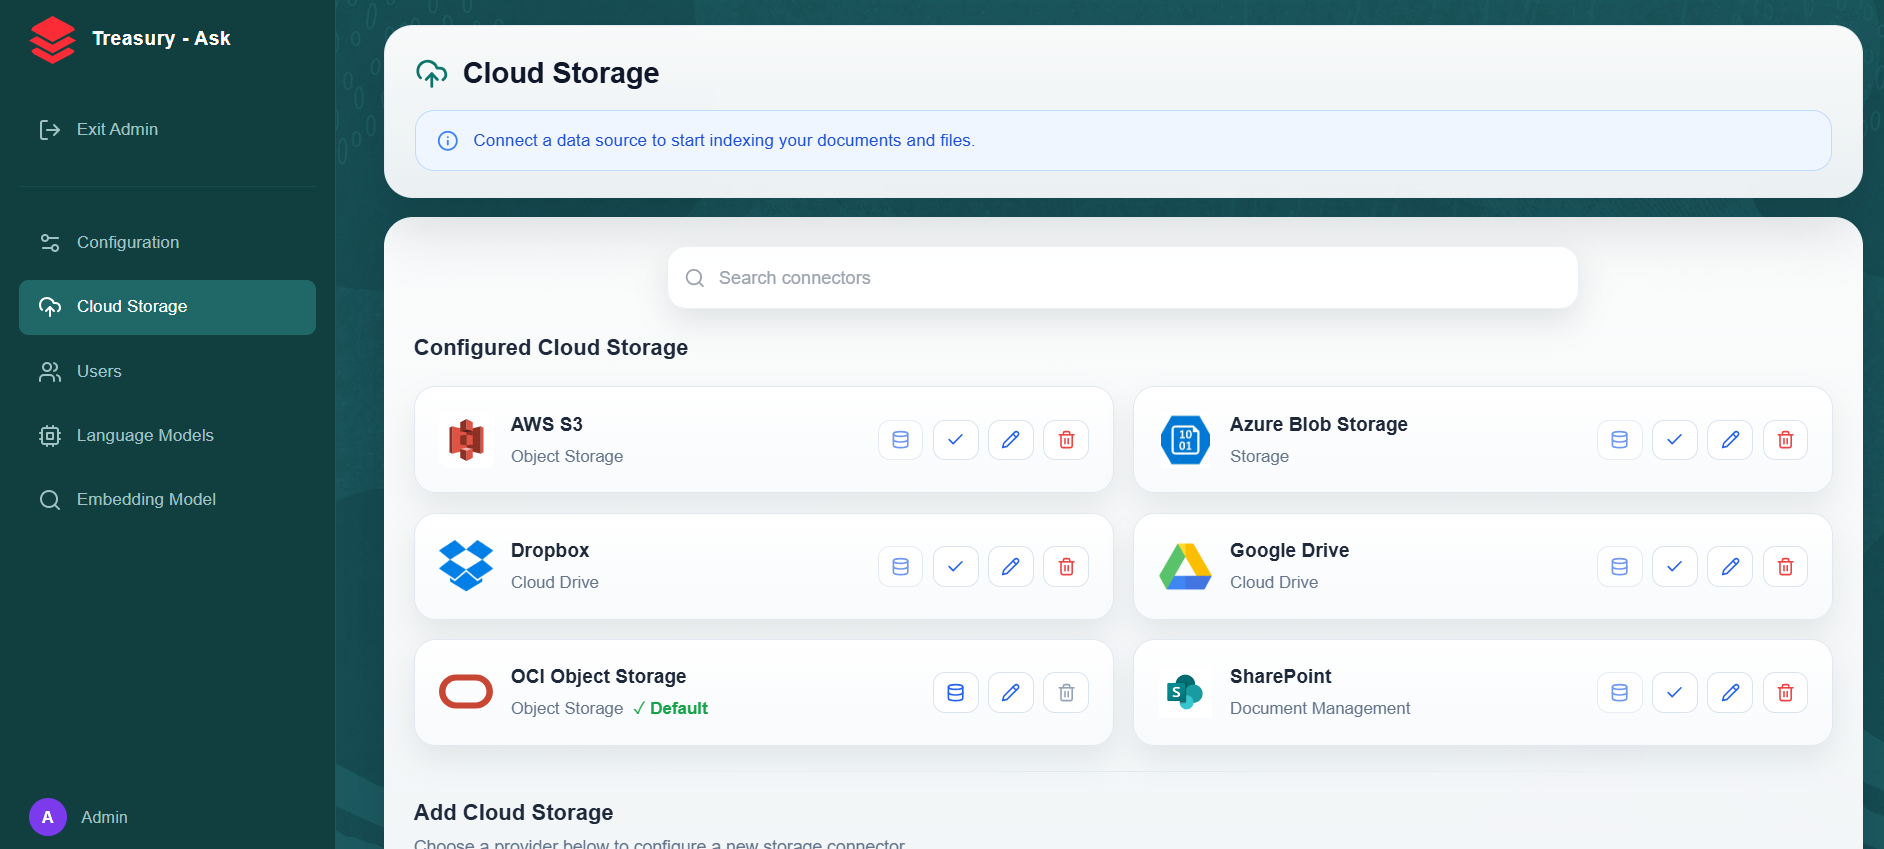Click the 'Connect a data source' info message
1884x849 pixels.
(1123, 141)
